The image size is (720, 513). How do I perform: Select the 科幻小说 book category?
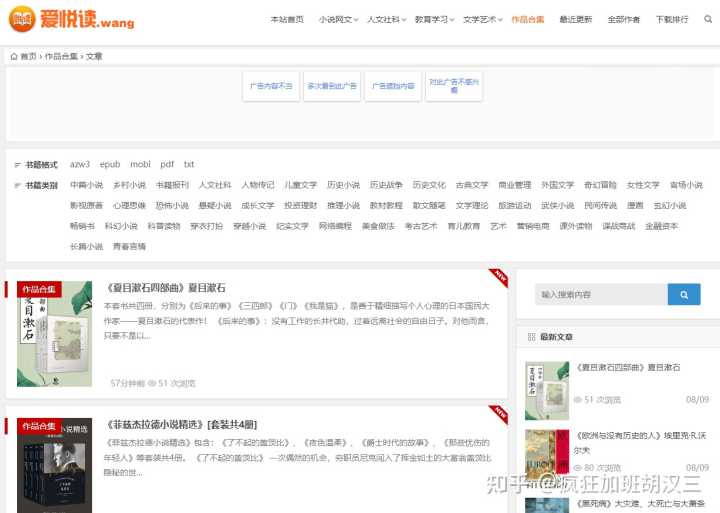(x=121, y=226)
